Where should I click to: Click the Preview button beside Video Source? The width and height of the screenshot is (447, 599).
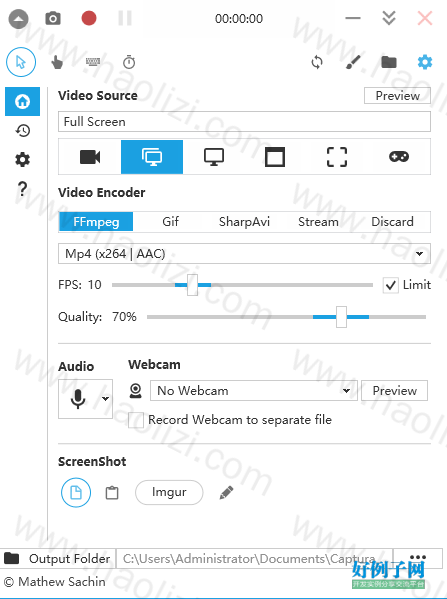tap(397, 96)
